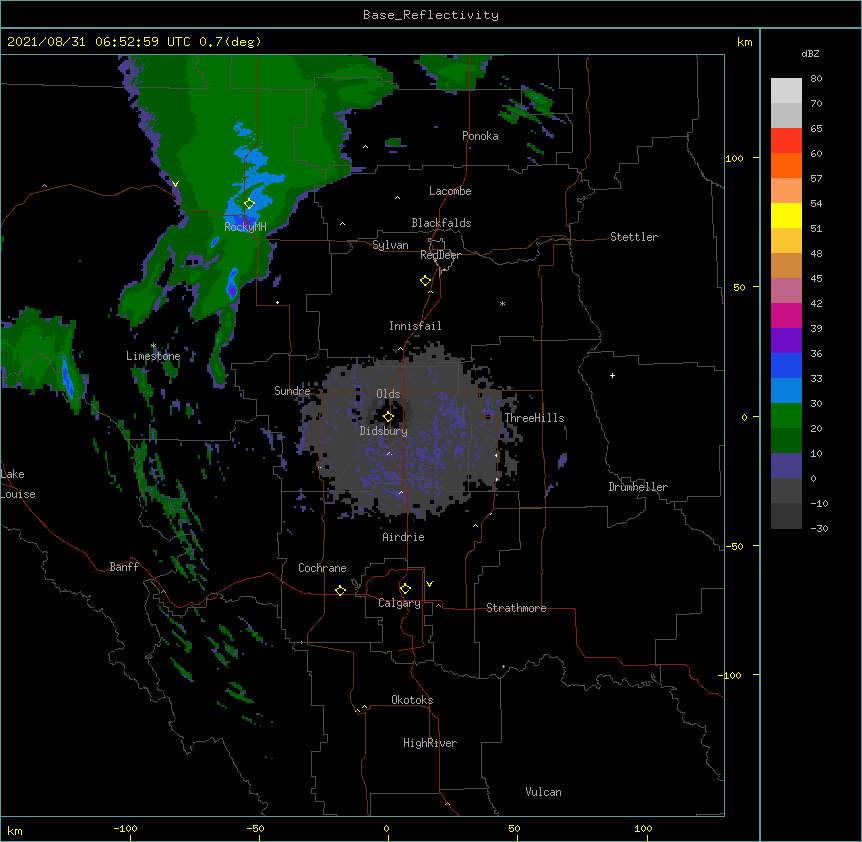The width and height of the screenshot is (862, 842).
Task: Click the -100 km tick on bottom axis
Action: (125, 828)
